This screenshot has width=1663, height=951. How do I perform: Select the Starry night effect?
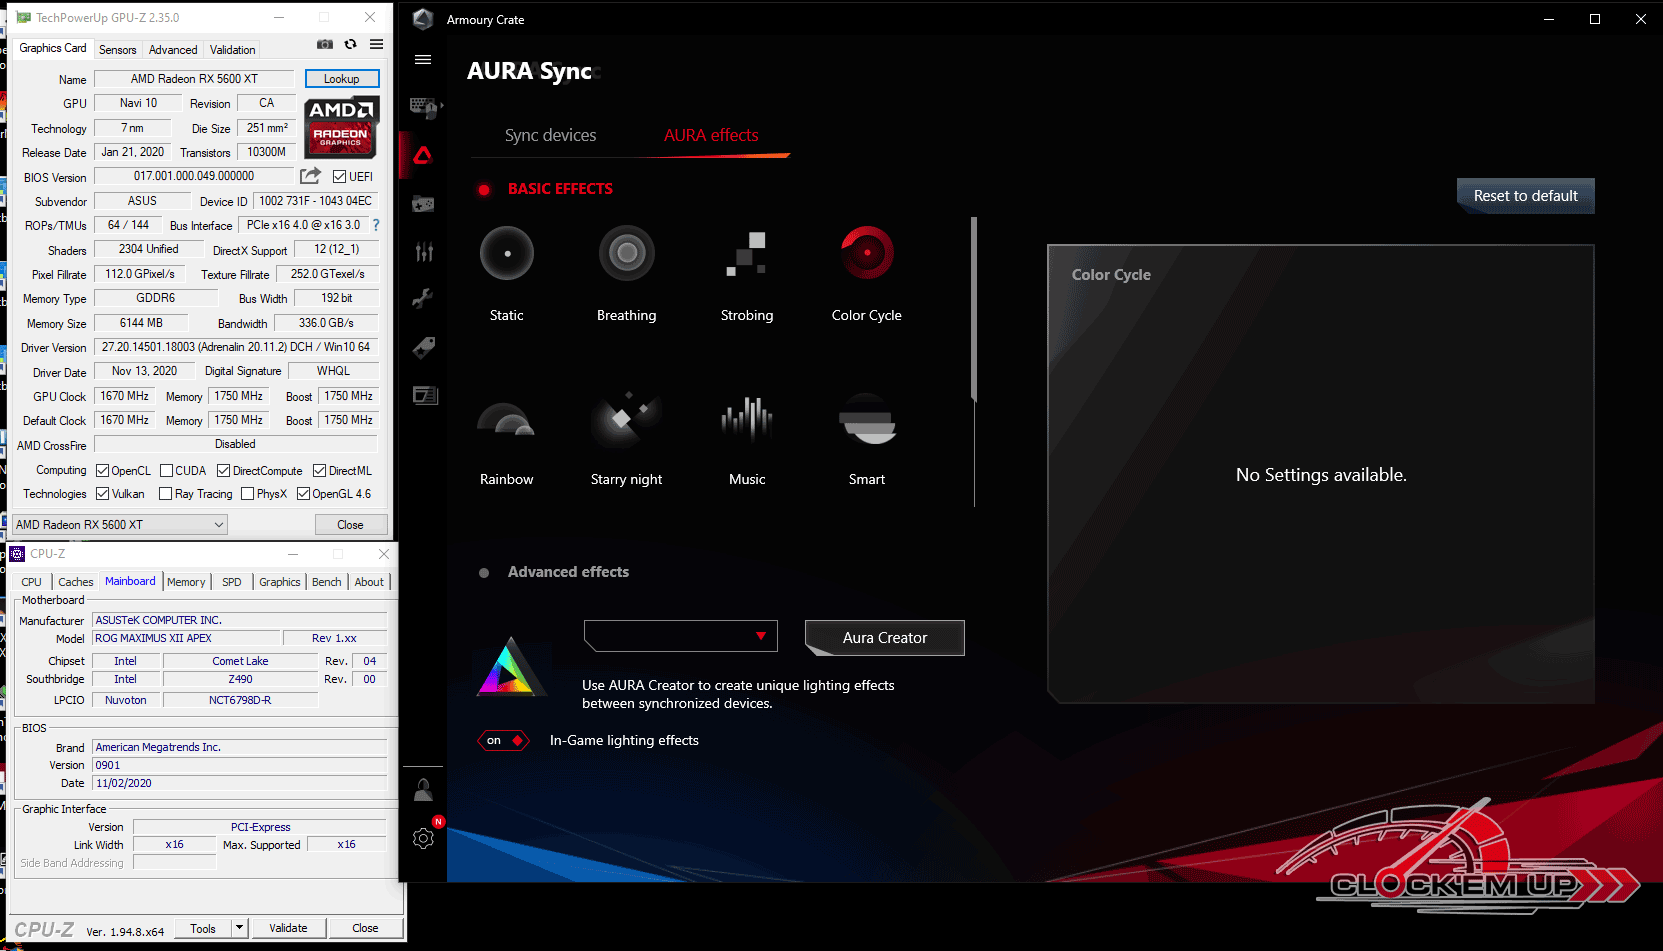[x=627, y=418]
